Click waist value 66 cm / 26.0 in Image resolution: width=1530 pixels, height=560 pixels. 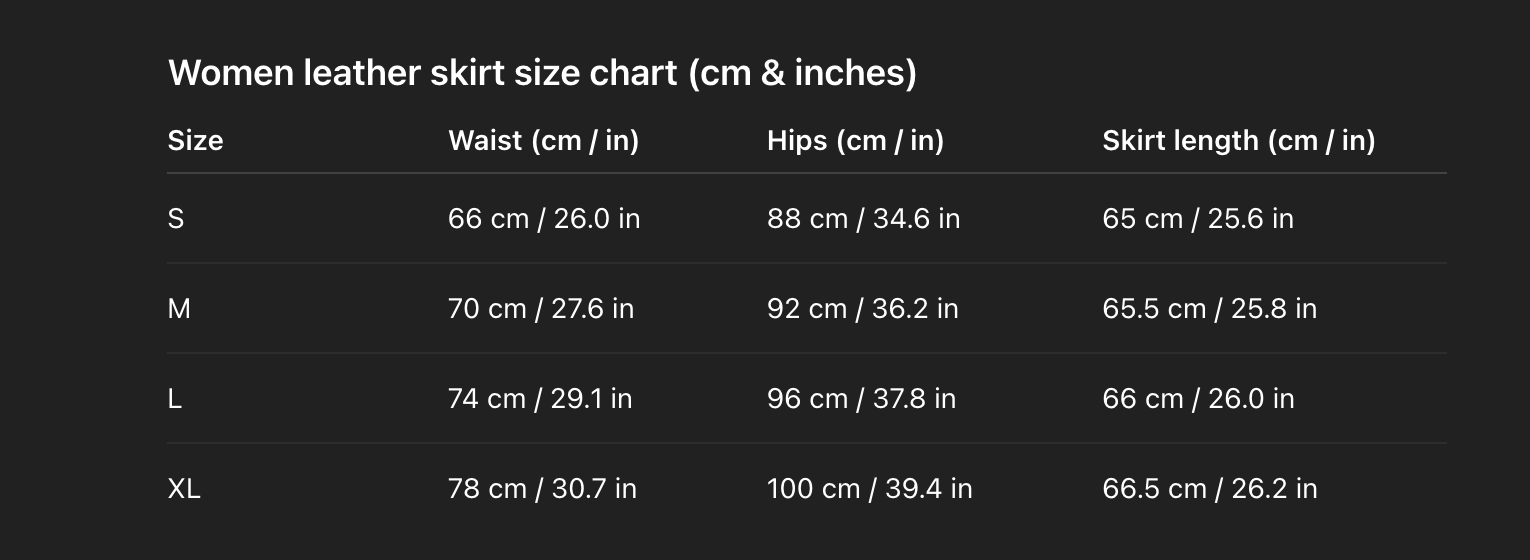coord(543,219)
